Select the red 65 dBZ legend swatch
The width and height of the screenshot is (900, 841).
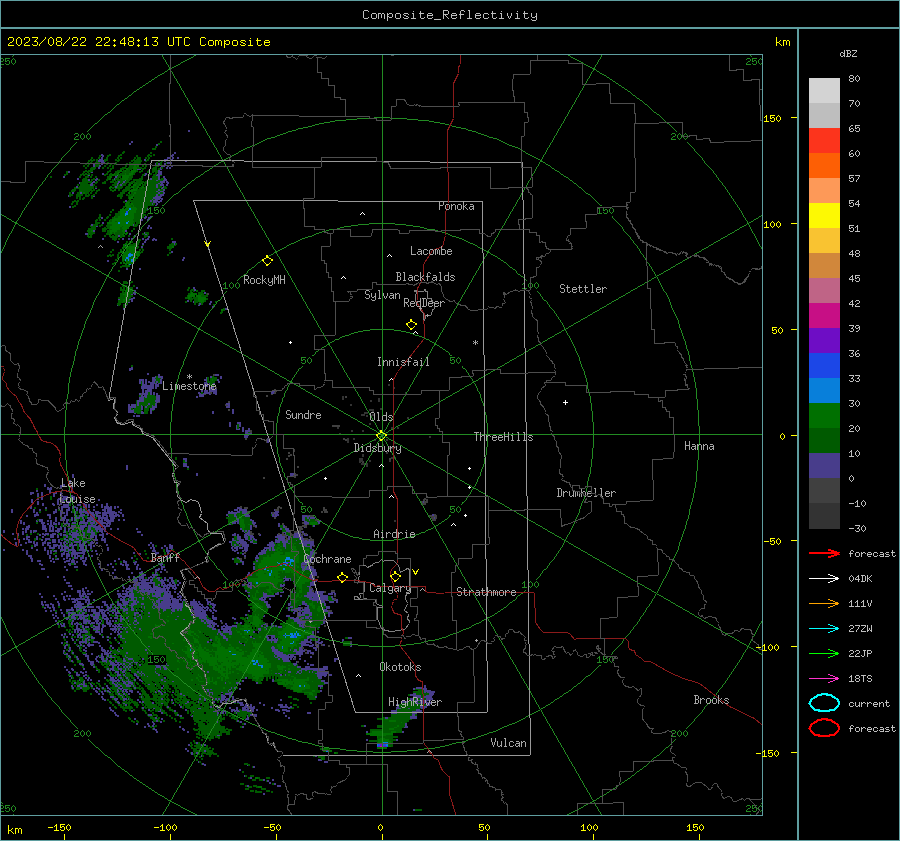point(824,140)
